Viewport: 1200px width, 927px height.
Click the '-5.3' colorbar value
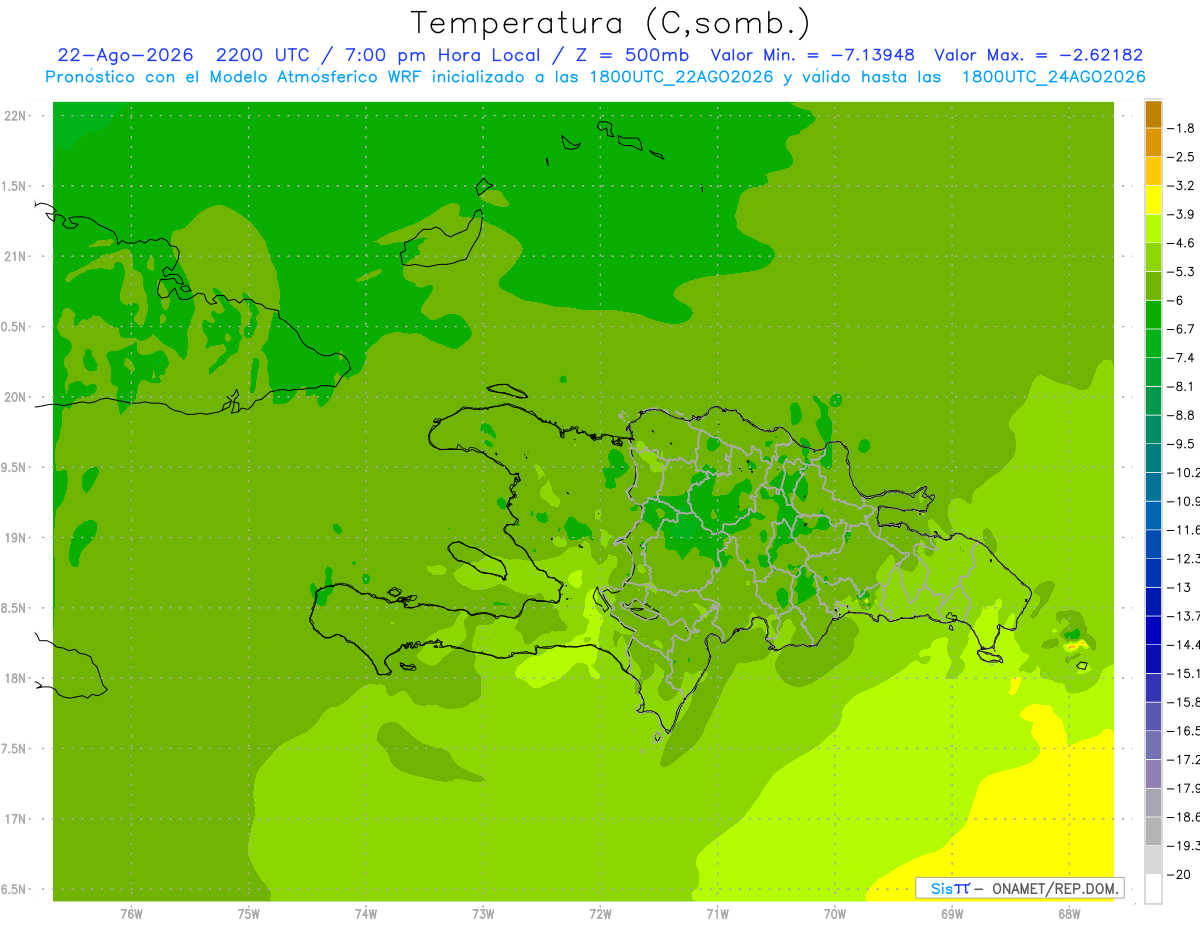tap(1181, 271)
